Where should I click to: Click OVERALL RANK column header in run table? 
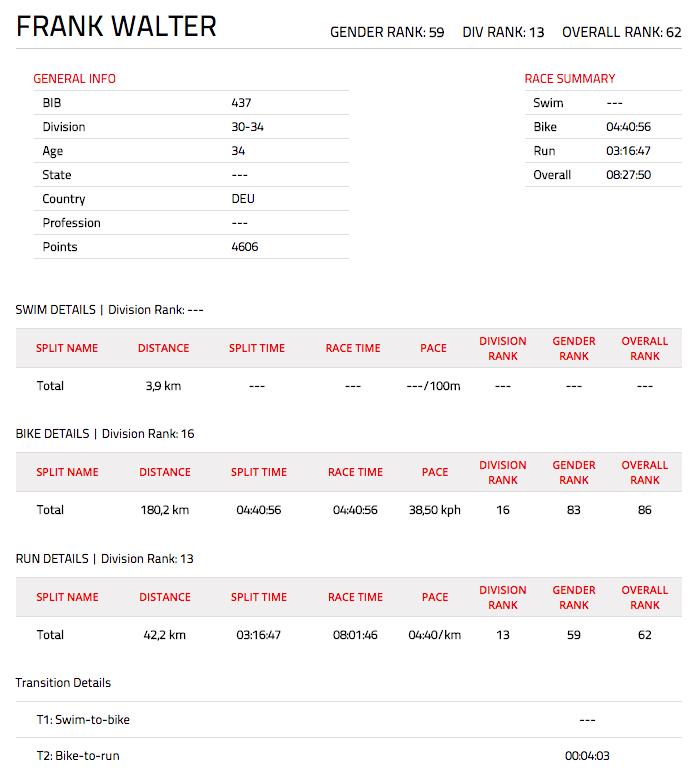[645, 597]
